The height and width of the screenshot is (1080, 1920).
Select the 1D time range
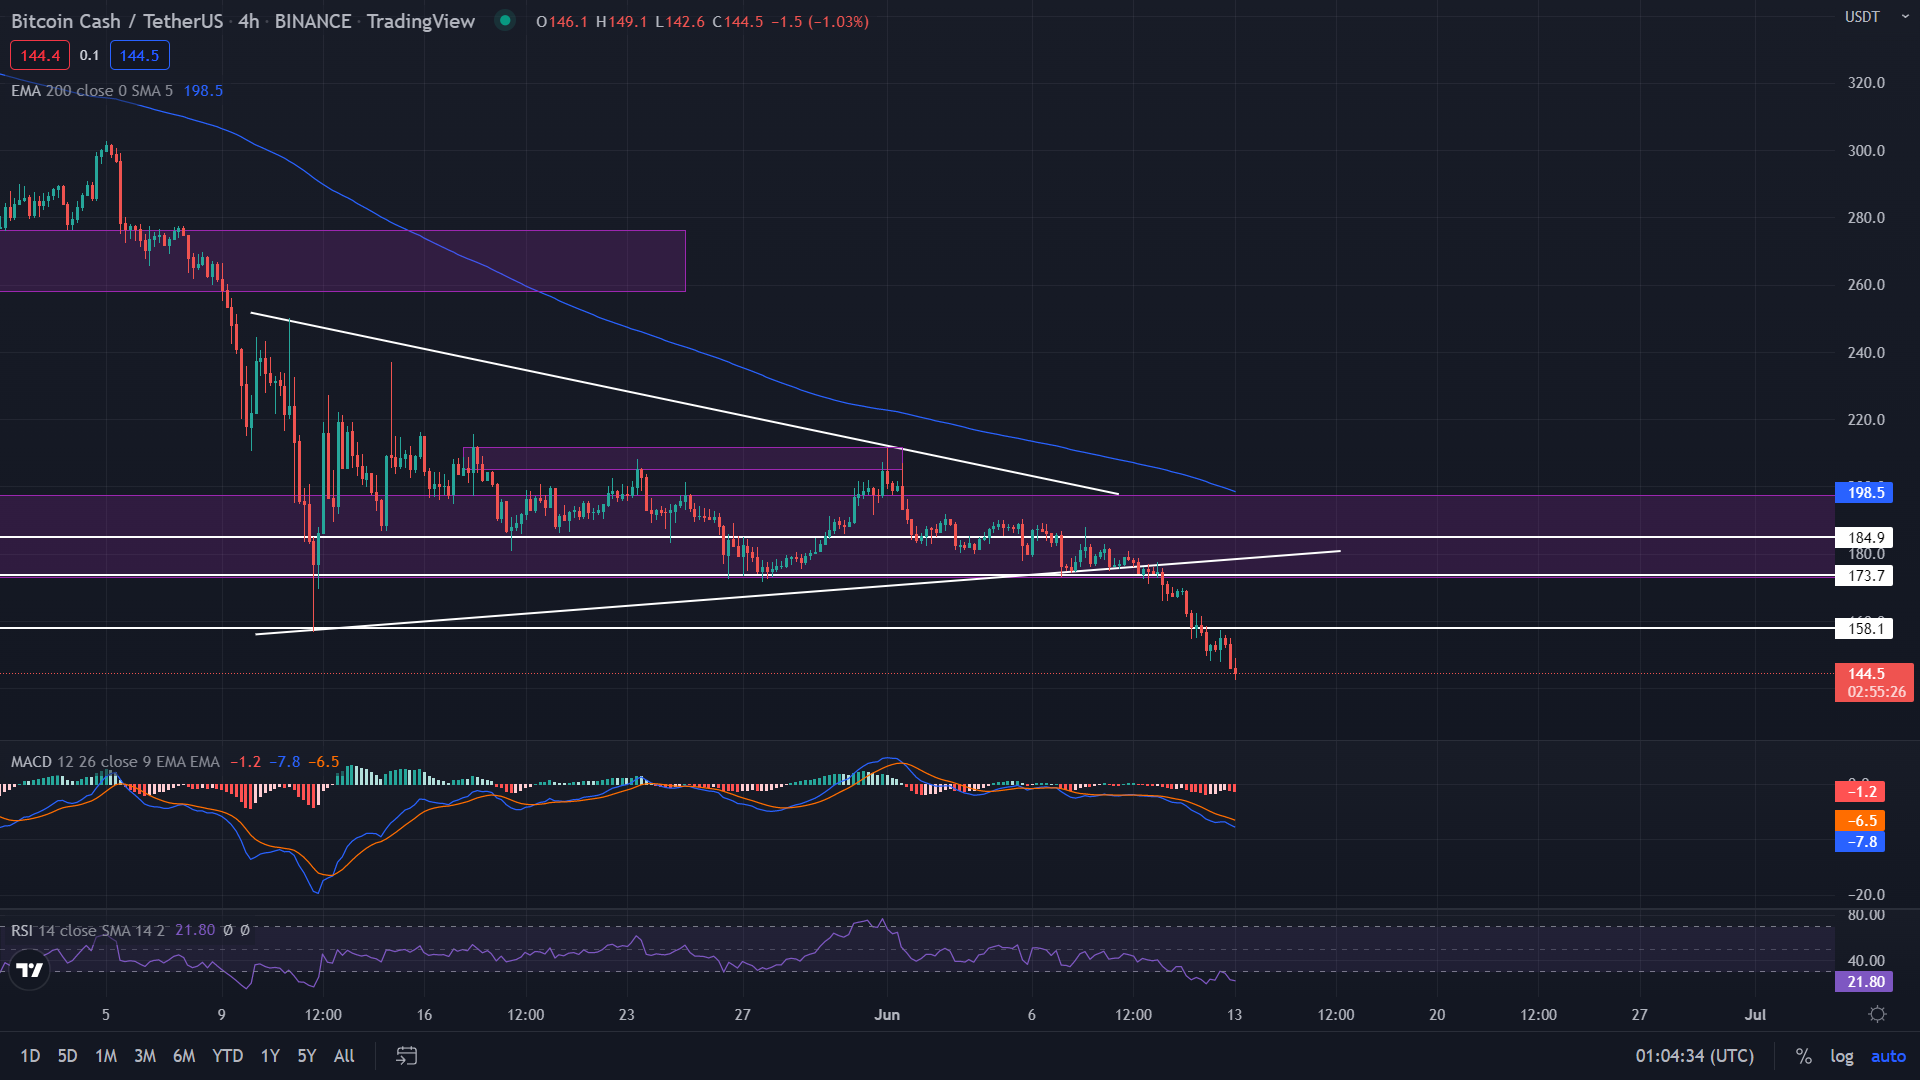pos(30,1056)
